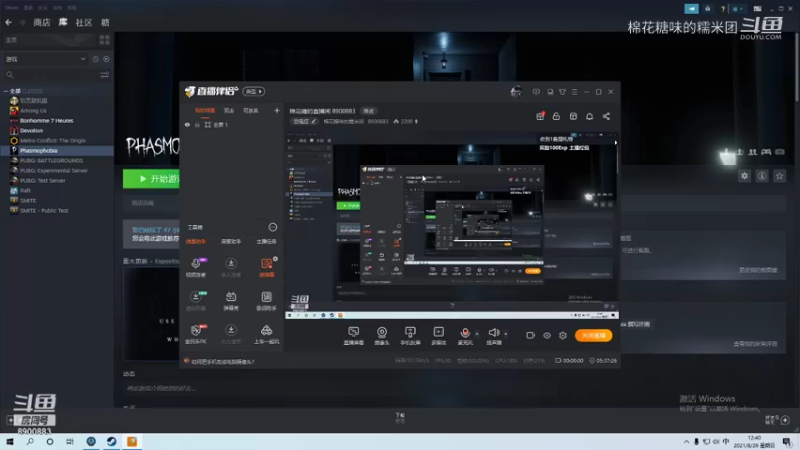Switch Steam library to grid view icon
The width and height of the screenshot is (800, 450).
pyautogui.click(x=105, y=40)
